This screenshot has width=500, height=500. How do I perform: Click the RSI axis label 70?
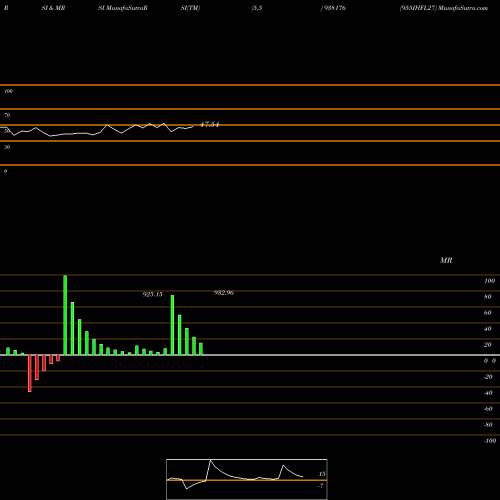(7, 115)
